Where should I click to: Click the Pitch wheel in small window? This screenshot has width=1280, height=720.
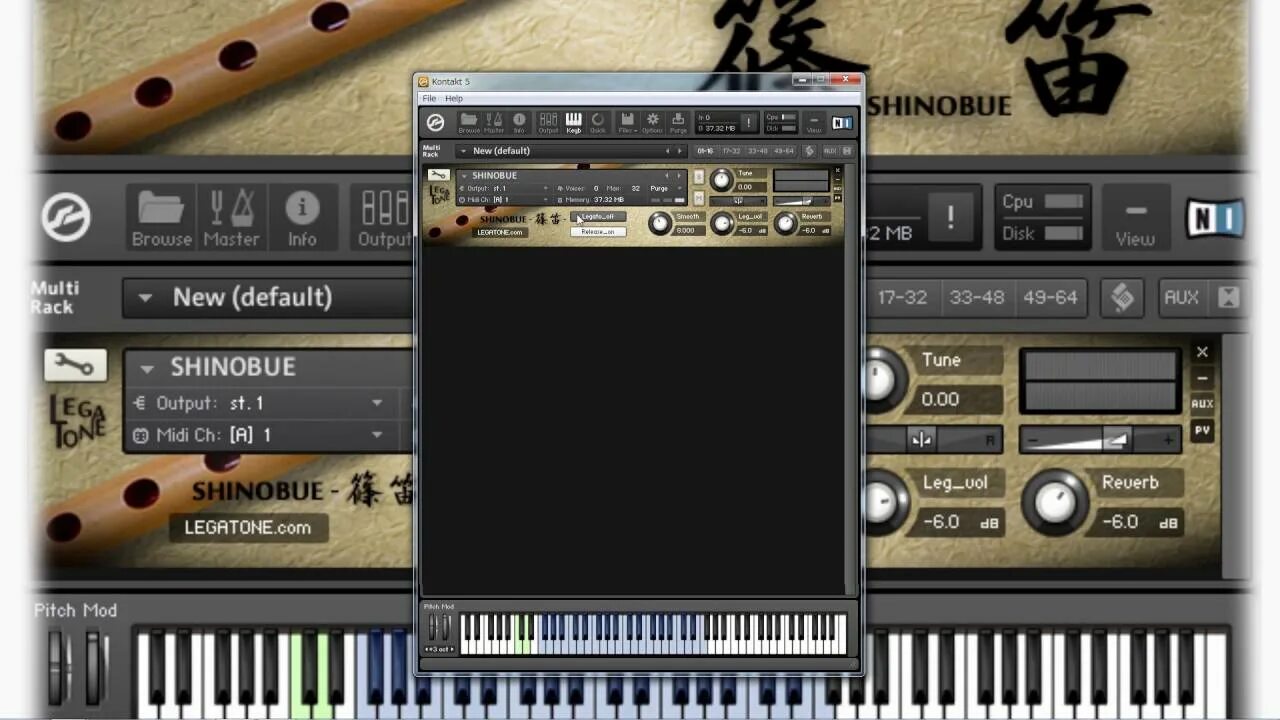[x=433, y=627]
